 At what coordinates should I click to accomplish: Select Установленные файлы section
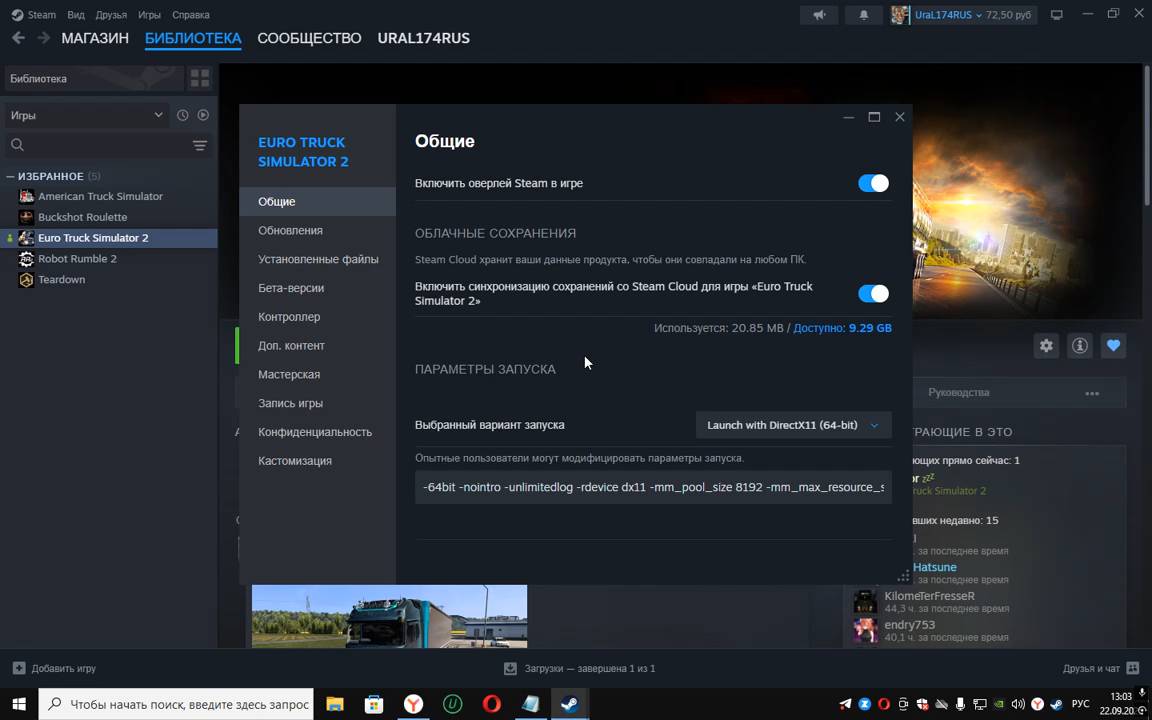(317, 259)
